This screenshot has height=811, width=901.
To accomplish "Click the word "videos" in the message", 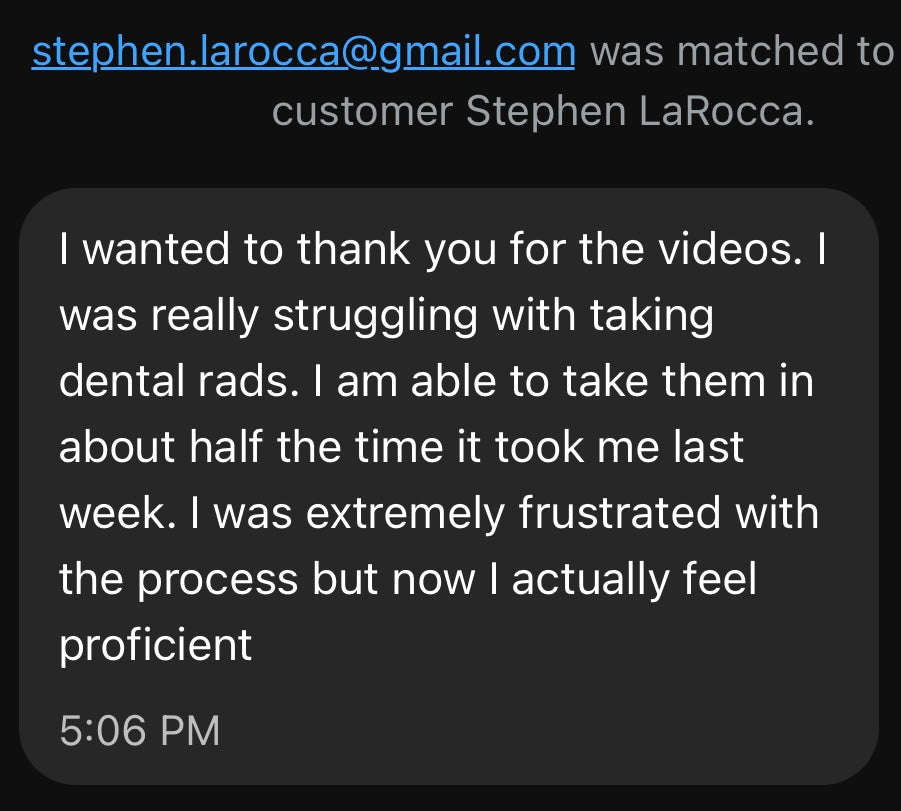I will (730, 250).
